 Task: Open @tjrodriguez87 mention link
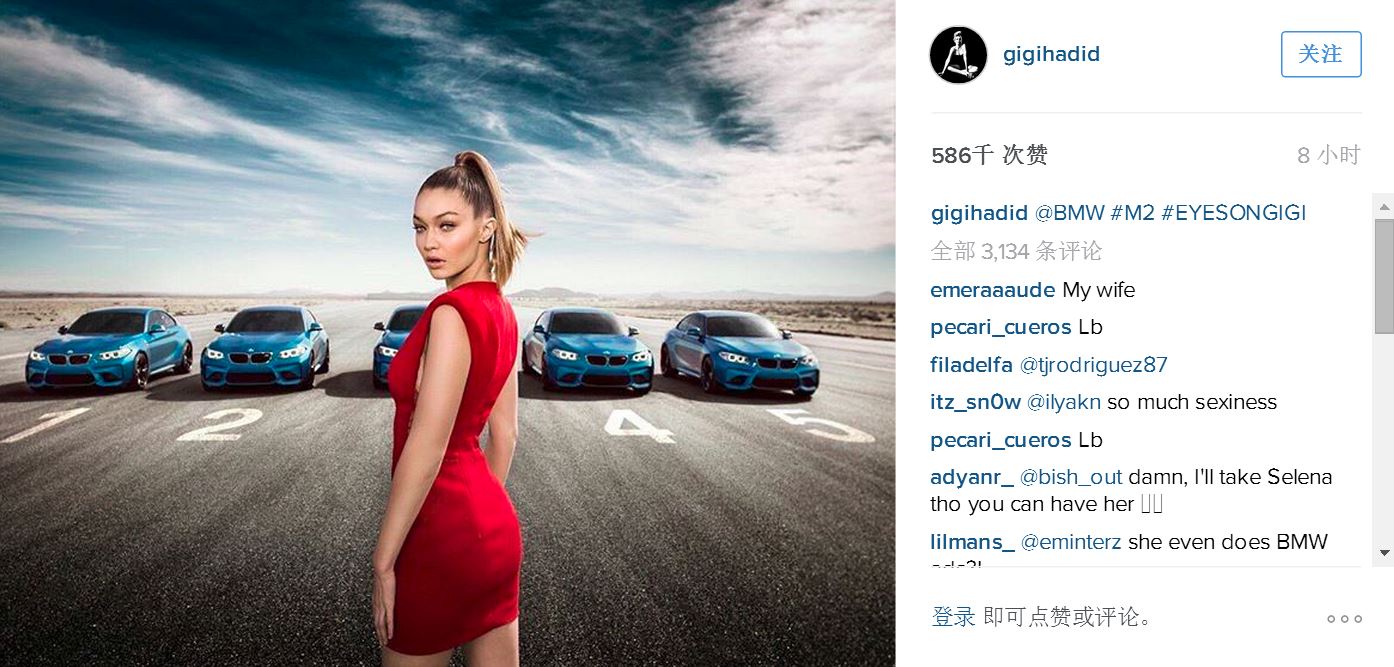tap(1093, 365)
